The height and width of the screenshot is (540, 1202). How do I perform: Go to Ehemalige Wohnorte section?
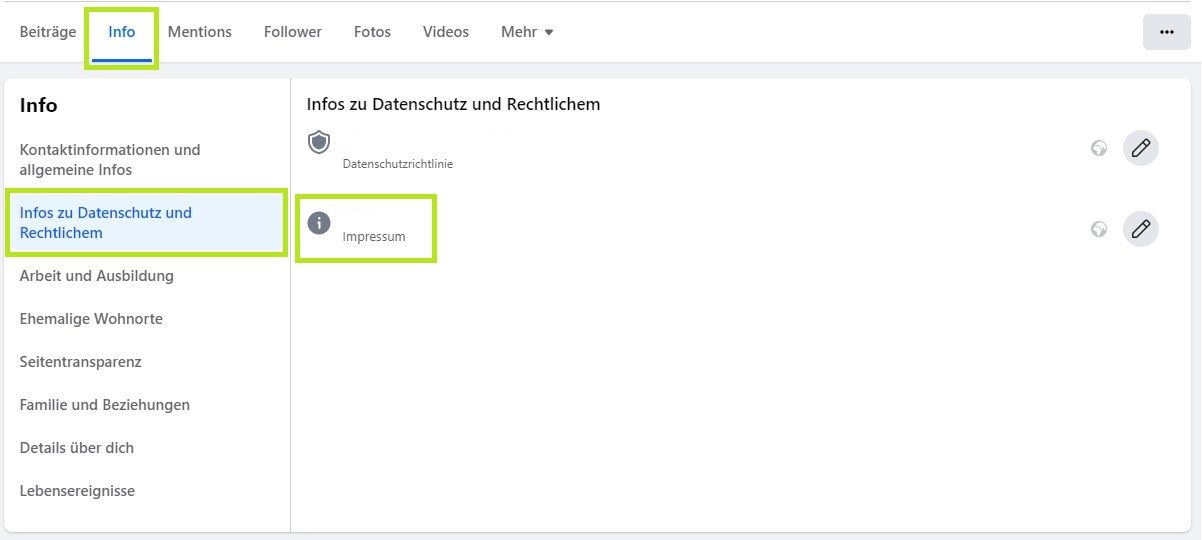click(x=91, y=319)
